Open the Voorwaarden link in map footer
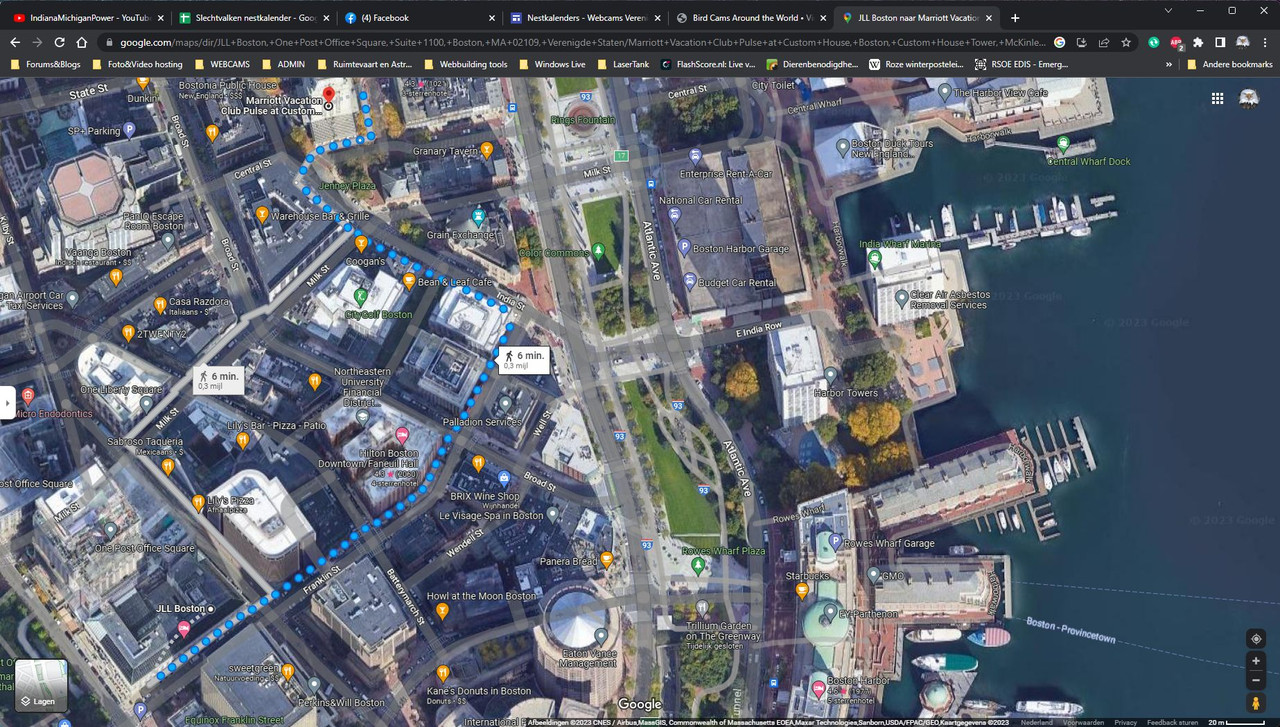The height and width of the screenshot is (727, 1280). point(1084,722)
